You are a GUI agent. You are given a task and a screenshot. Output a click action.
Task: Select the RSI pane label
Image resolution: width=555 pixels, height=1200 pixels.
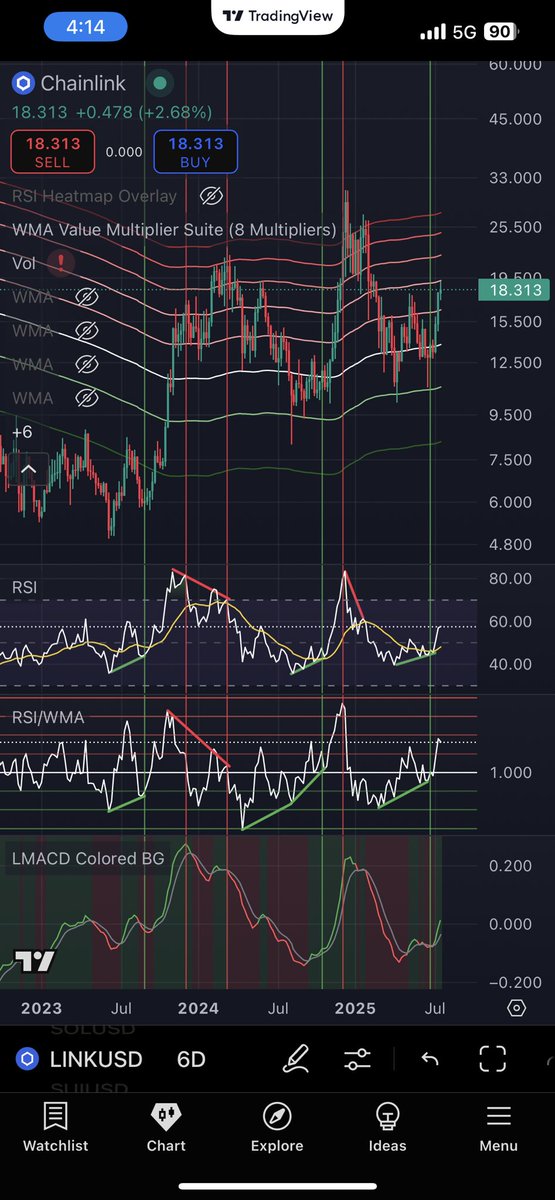pyautogui.click(x=24, y=587)
